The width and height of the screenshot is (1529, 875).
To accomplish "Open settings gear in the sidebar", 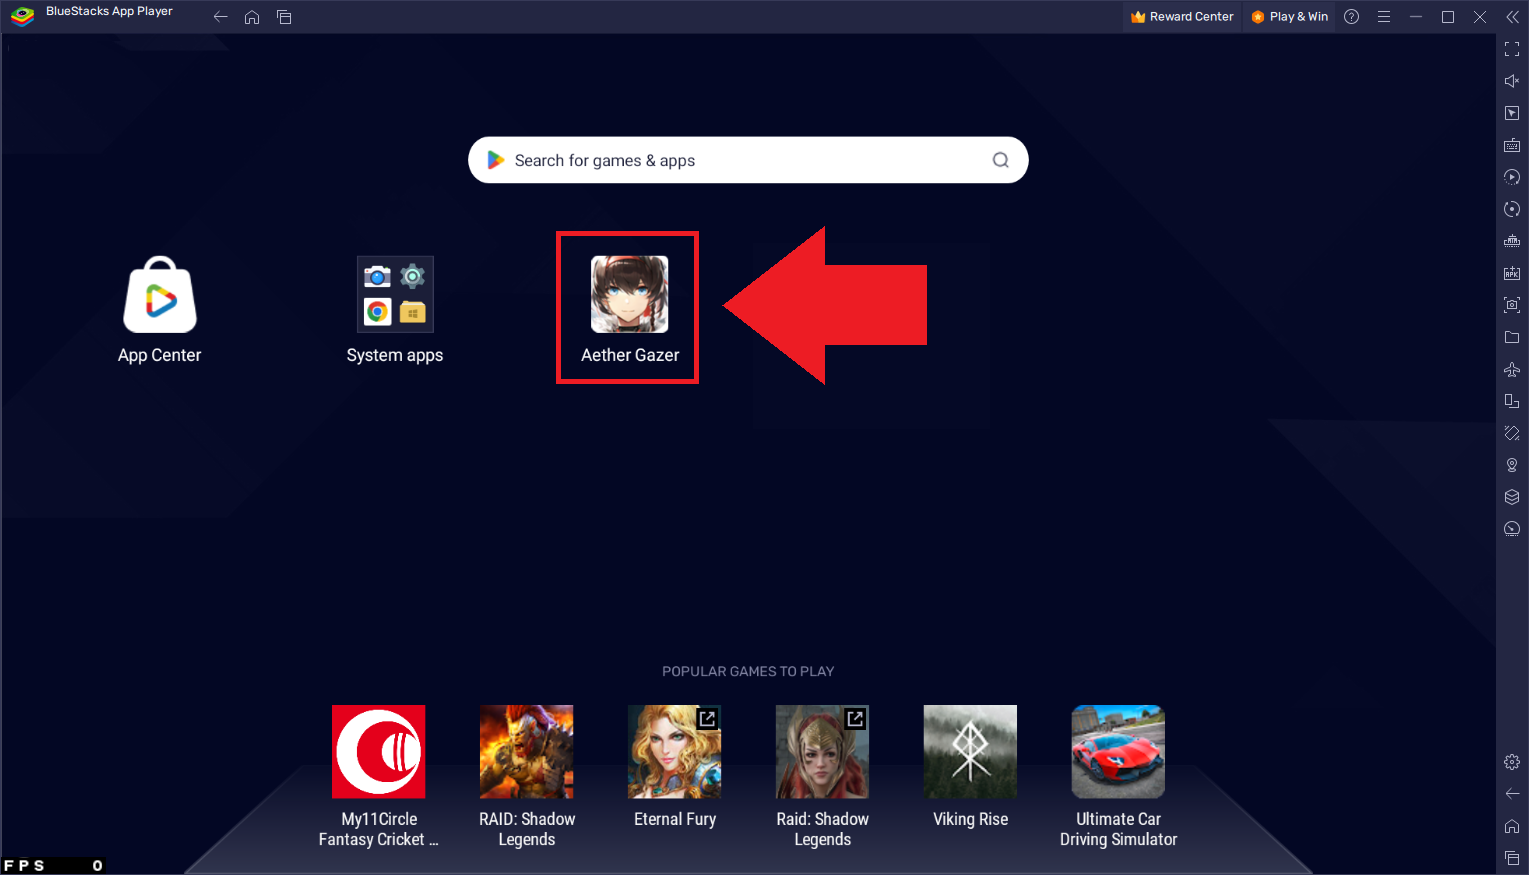I will [x=1512, y=762].
